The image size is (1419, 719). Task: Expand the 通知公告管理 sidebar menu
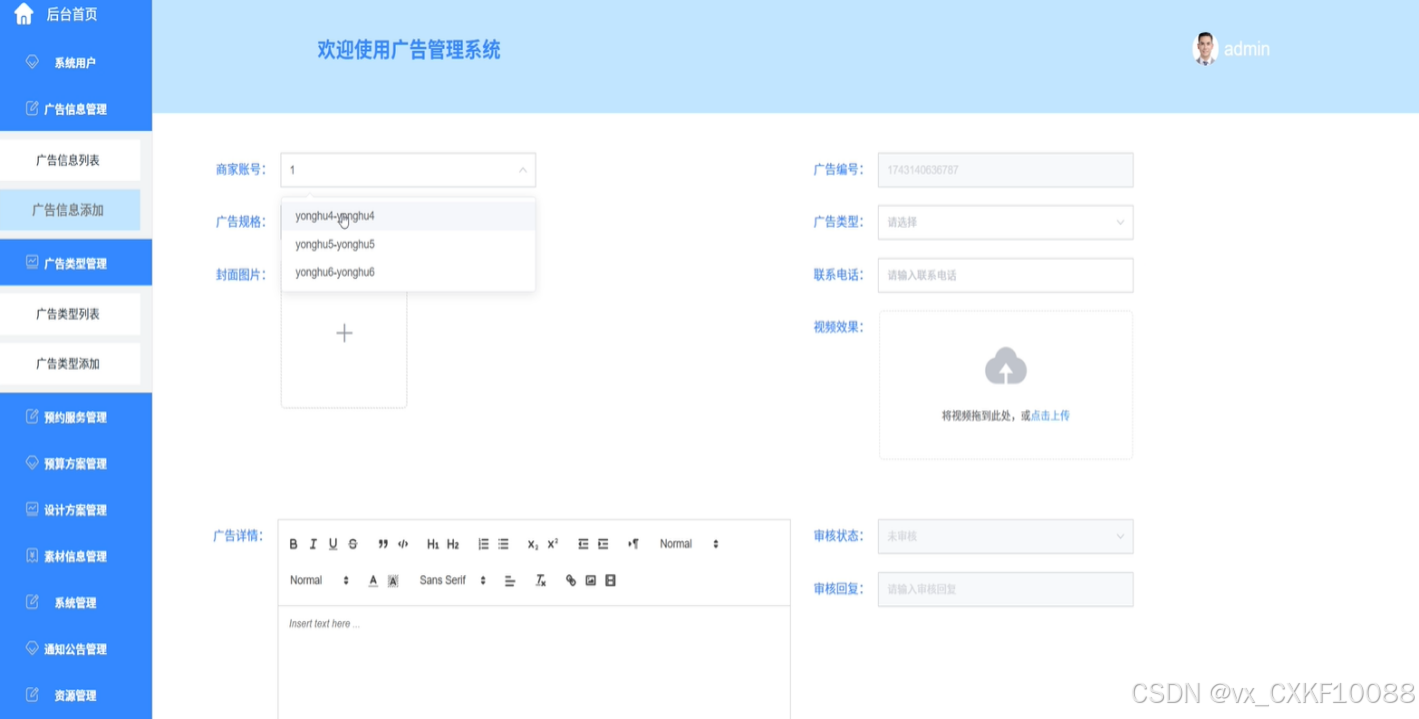coord(76,649)
